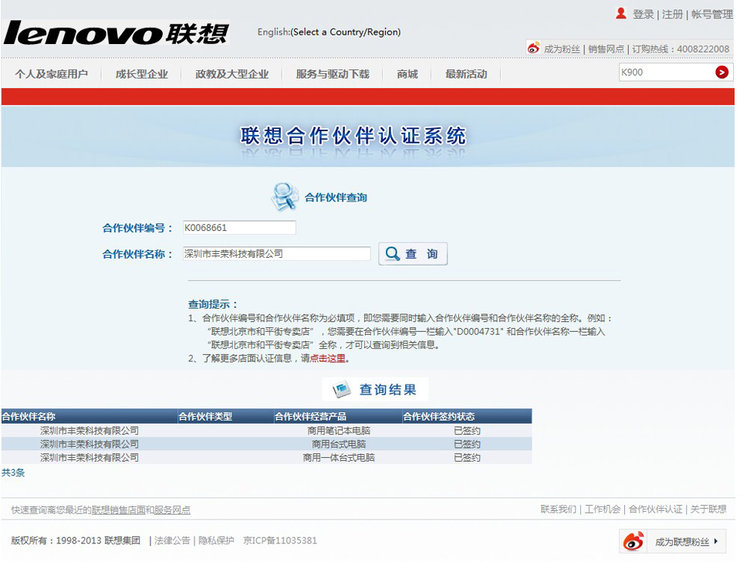
Task: Click 已签约 in the 商用笔记本电脑 row
Action: pos(467,430)
